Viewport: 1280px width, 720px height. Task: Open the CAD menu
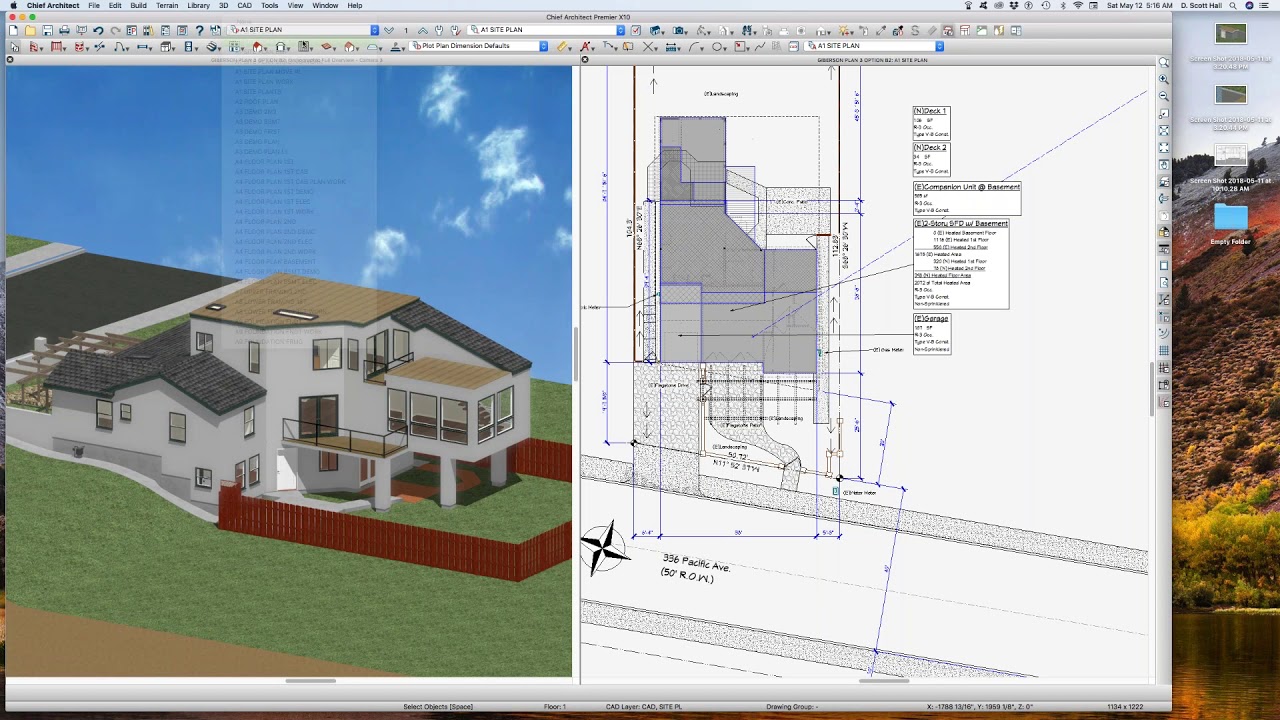click(x=244, y=5)
